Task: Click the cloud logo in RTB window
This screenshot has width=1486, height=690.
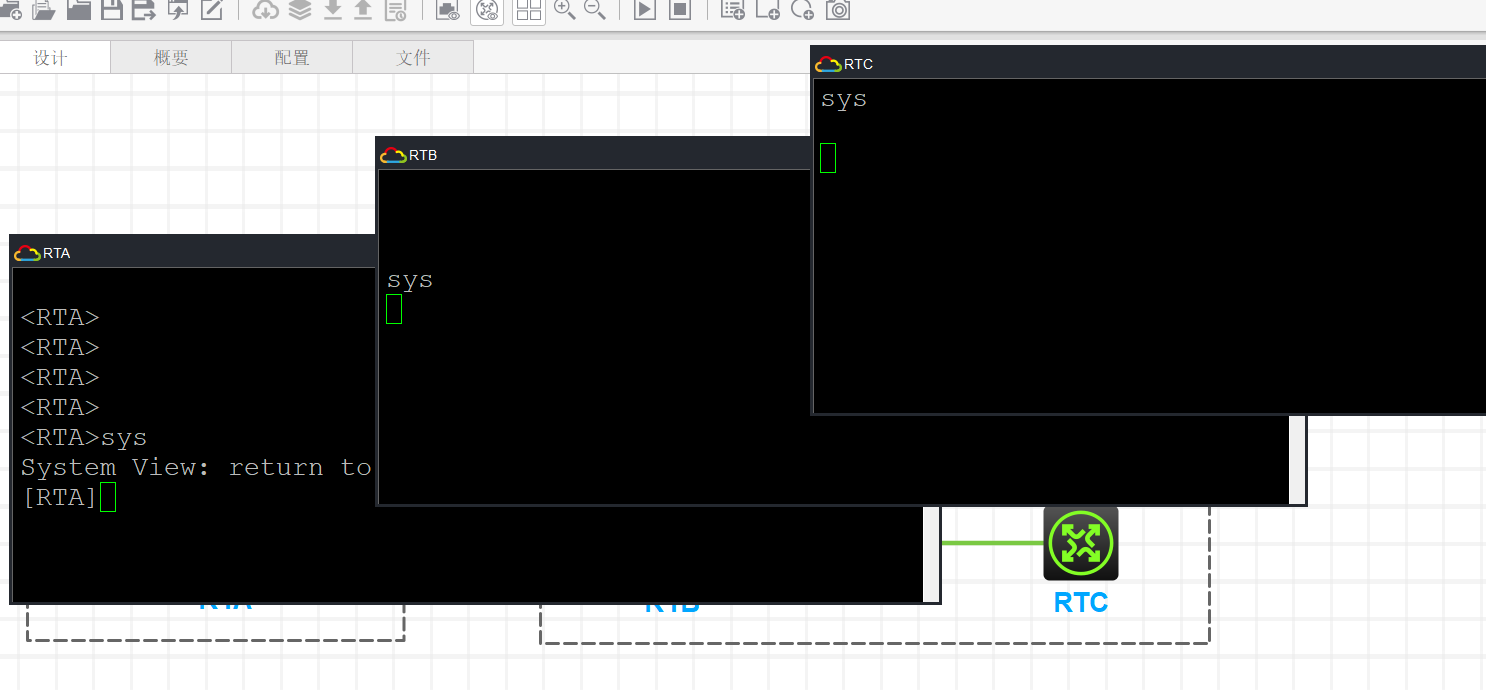Action: (x=393, y=155)
